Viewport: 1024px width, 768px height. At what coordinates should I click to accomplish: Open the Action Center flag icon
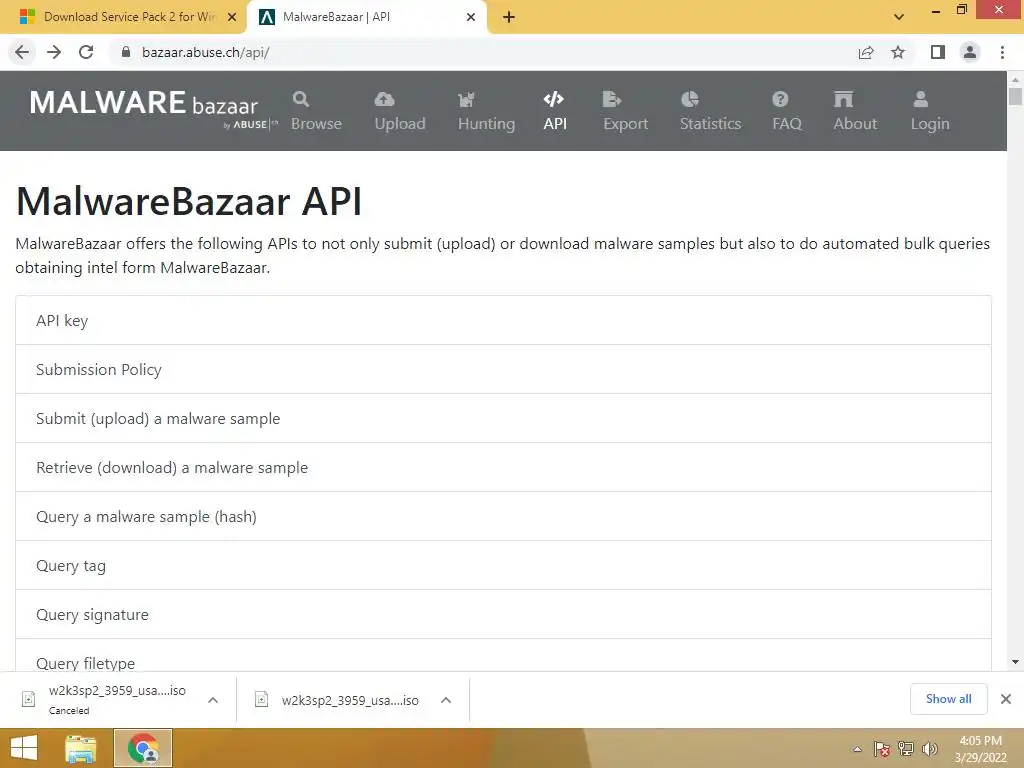click(882, 749)
